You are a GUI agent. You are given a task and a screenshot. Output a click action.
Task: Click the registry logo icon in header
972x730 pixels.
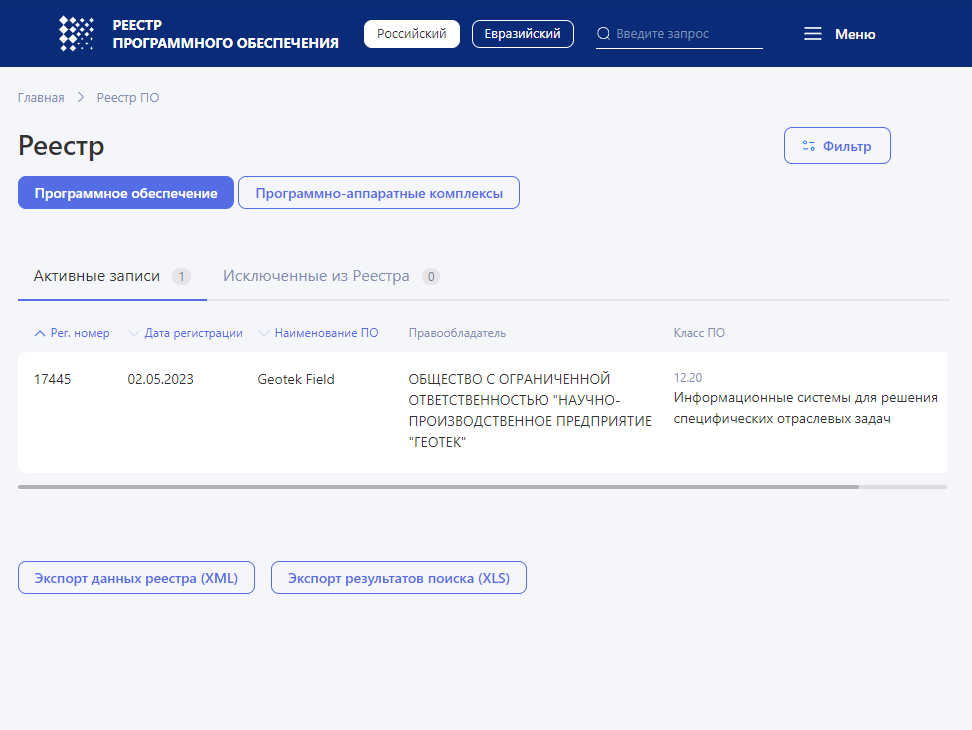point(77,34)
